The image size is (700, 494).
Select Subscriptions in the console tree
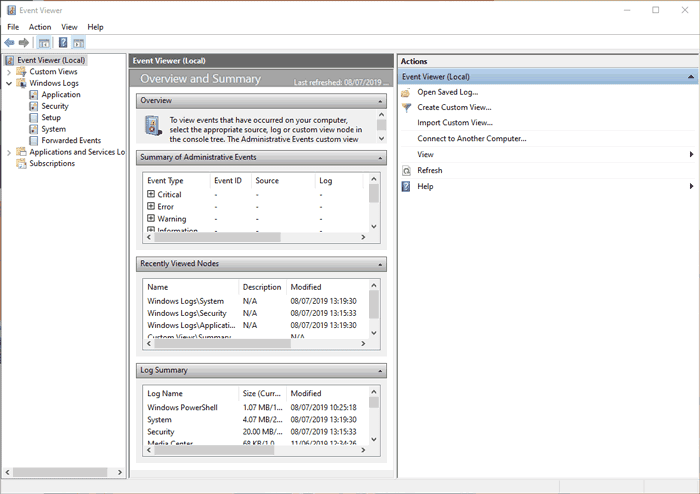52,164
